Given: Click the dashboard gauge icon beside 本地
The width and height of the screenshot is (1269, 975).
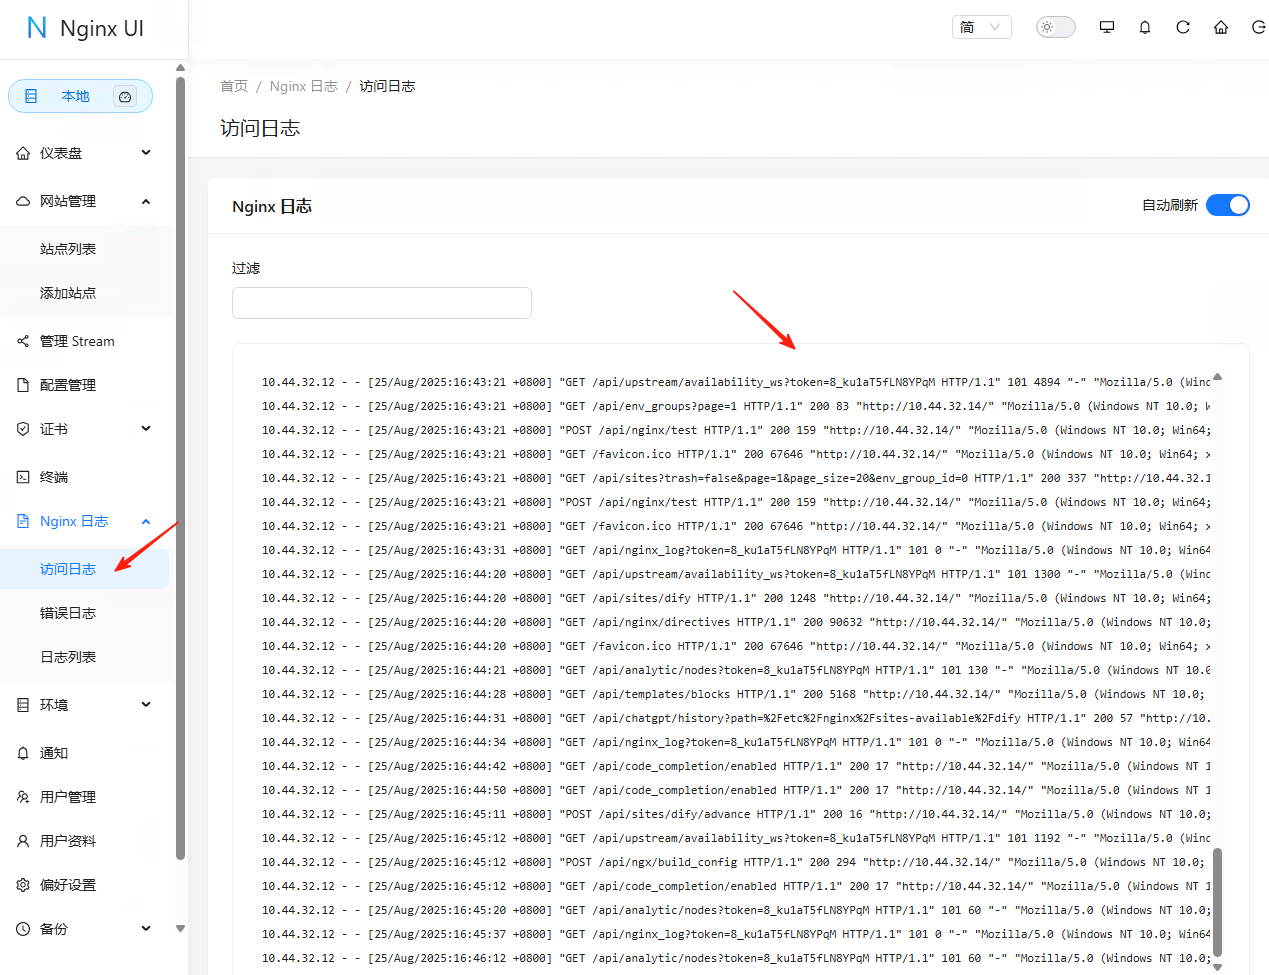Looking at the screenshot, I should click(x=125, y=97).
